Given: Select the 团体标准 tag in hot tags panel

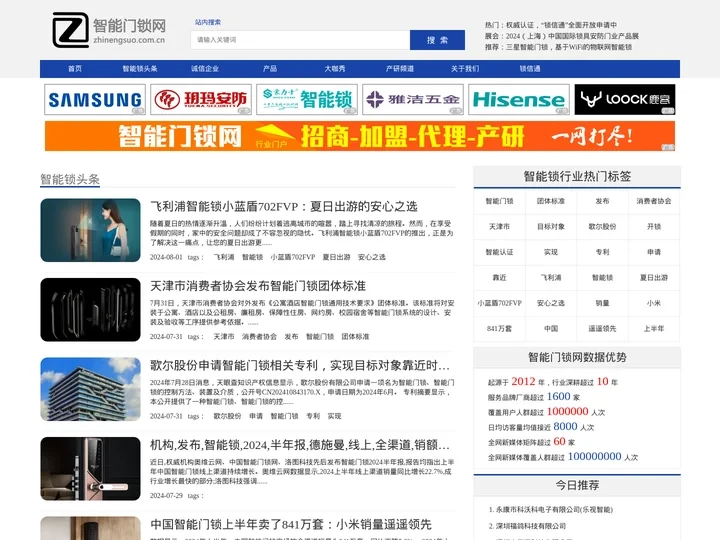Looking at the screenshot, I should coord(551,201).
